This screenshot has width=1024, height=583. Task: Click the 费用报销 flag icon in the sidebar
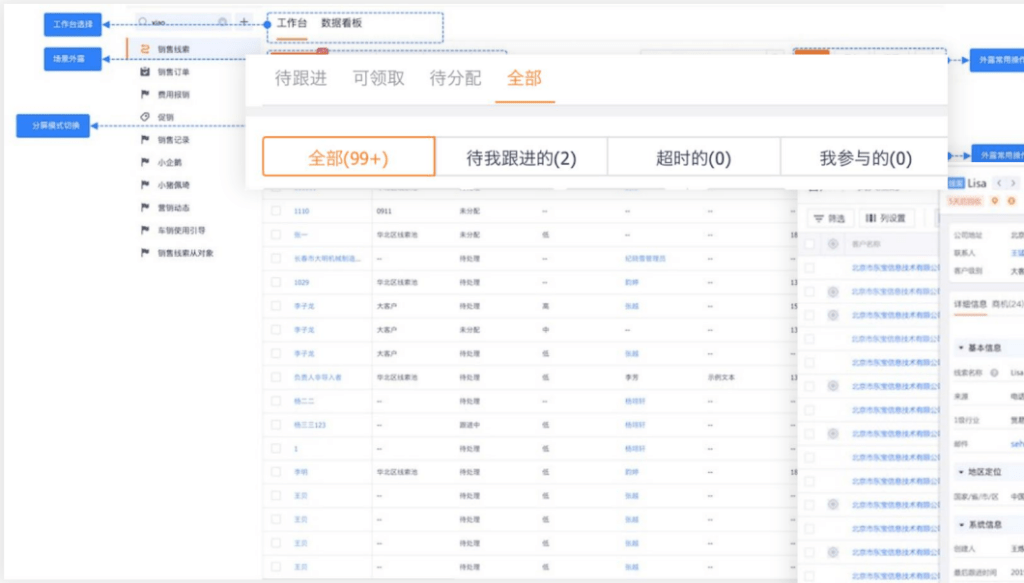[x=145, y=94]
